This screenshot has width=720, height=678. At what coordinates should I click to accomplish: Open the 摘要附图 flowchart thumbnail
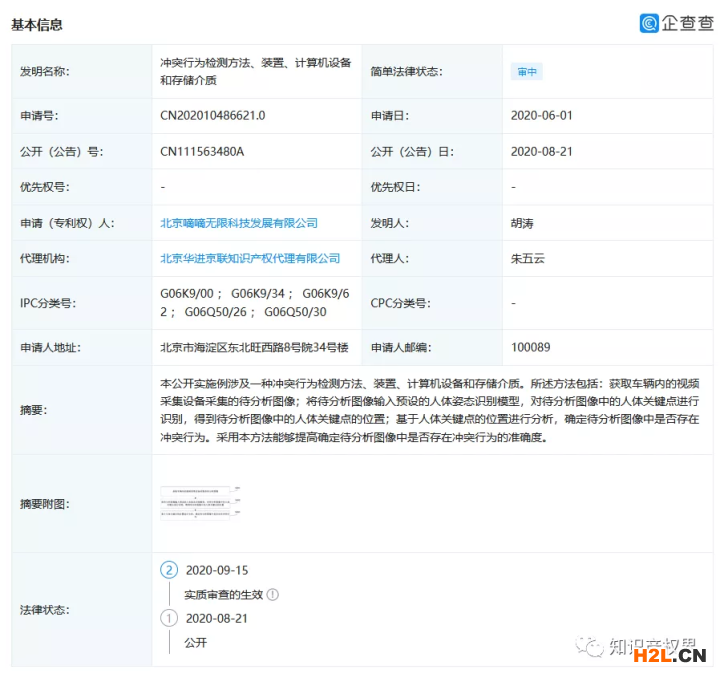[201, 503]
